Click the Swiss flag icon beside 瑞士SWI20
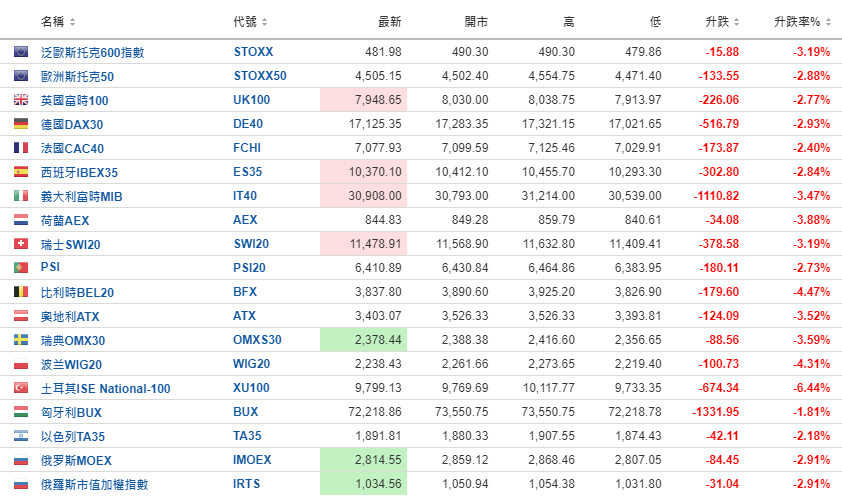Screen dimensions: 842x500 pyautogui.click(x=21, y=244)
